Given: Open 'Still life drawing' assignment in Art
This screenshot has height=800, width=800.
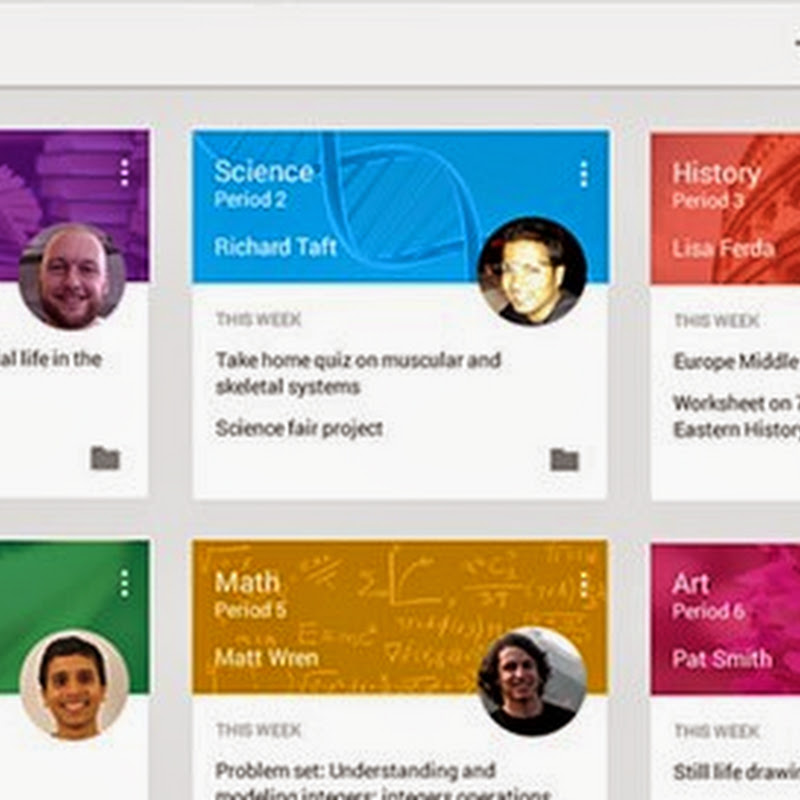Looking at the screenshot, I should [736, 771].
